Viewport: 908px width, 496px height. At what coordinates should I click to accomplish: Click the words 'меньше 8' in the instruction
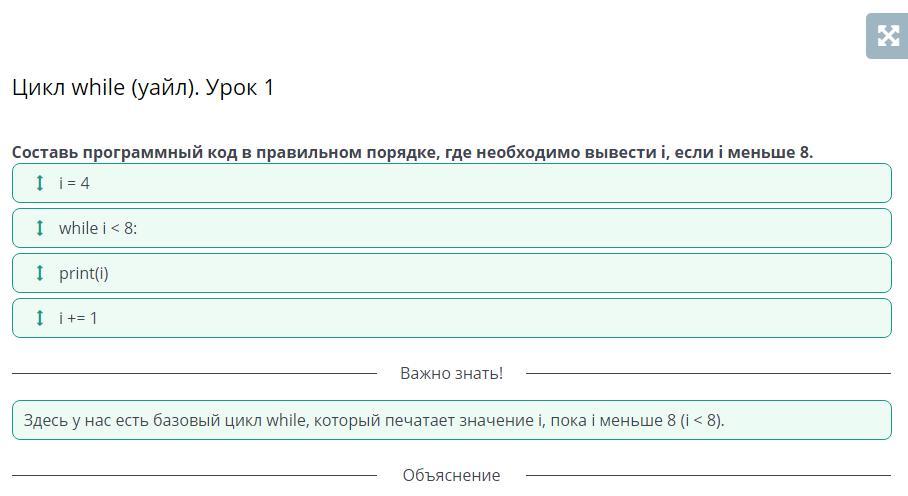coord(769,152)
